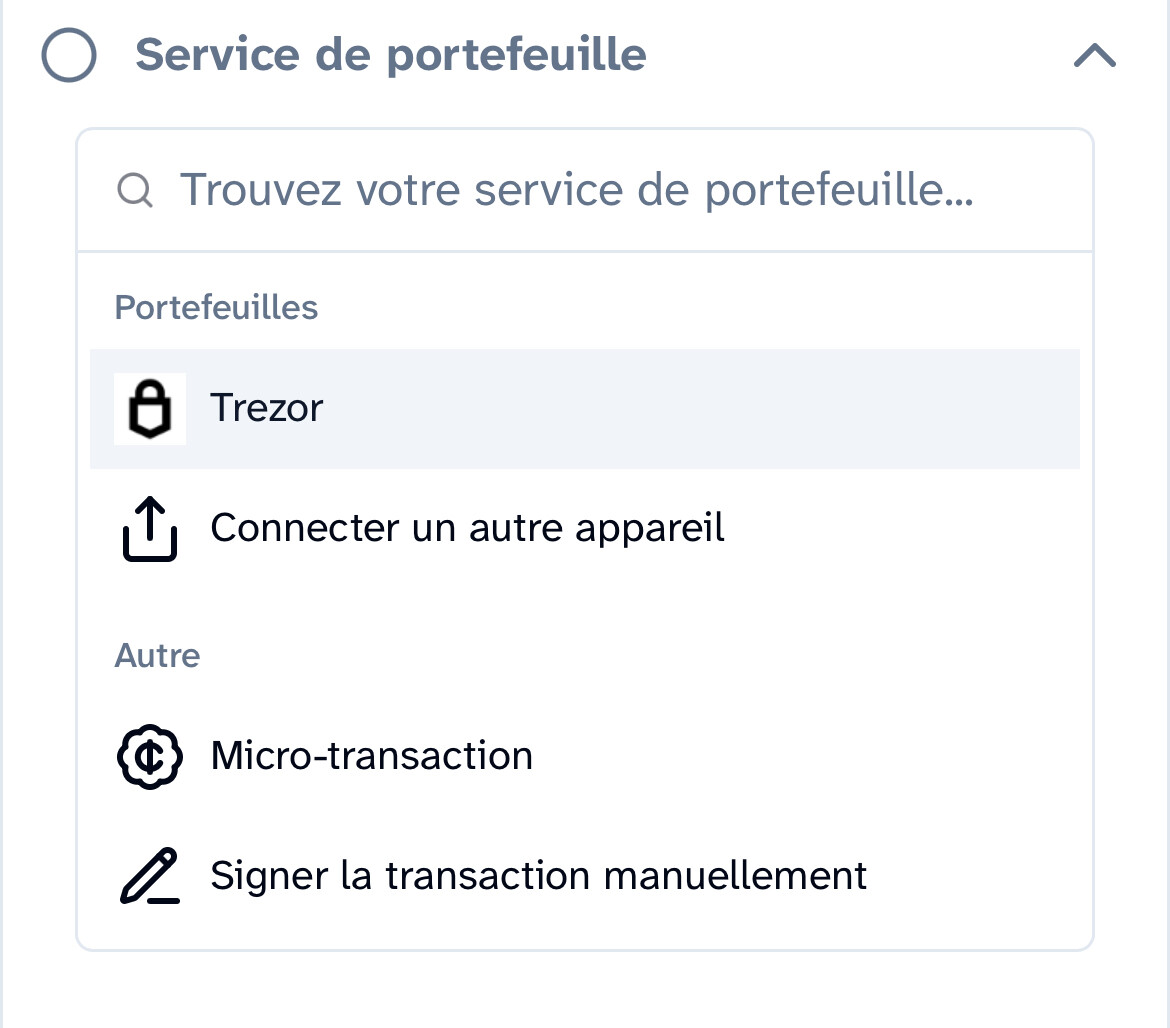1170x1028 pixels.
Task: Click the Service de portefeuille heading
Action: click(x=390, y=55)
